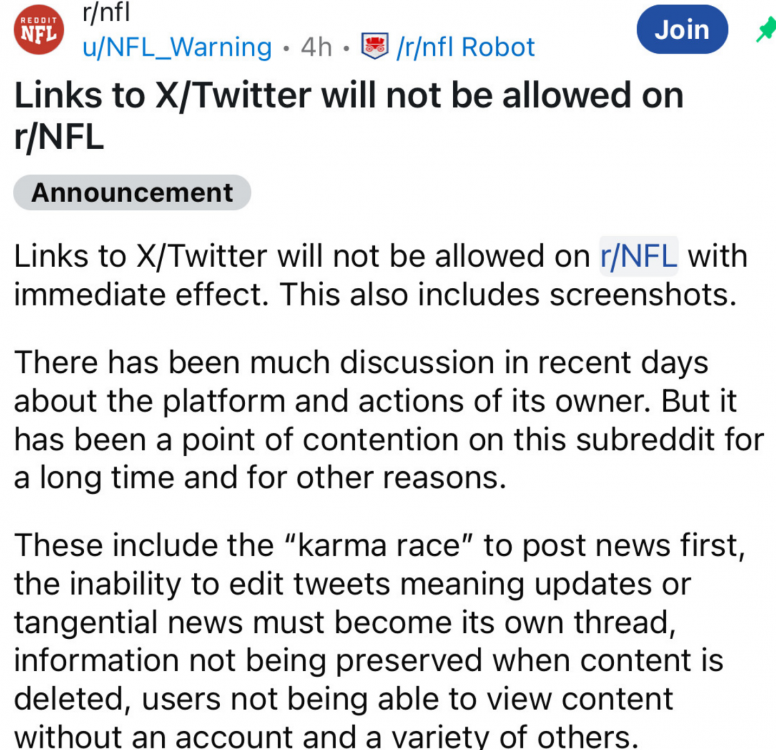Click the 4h post timestamp
The height and width of the screenshot is (750, 776).
(317, 47)
